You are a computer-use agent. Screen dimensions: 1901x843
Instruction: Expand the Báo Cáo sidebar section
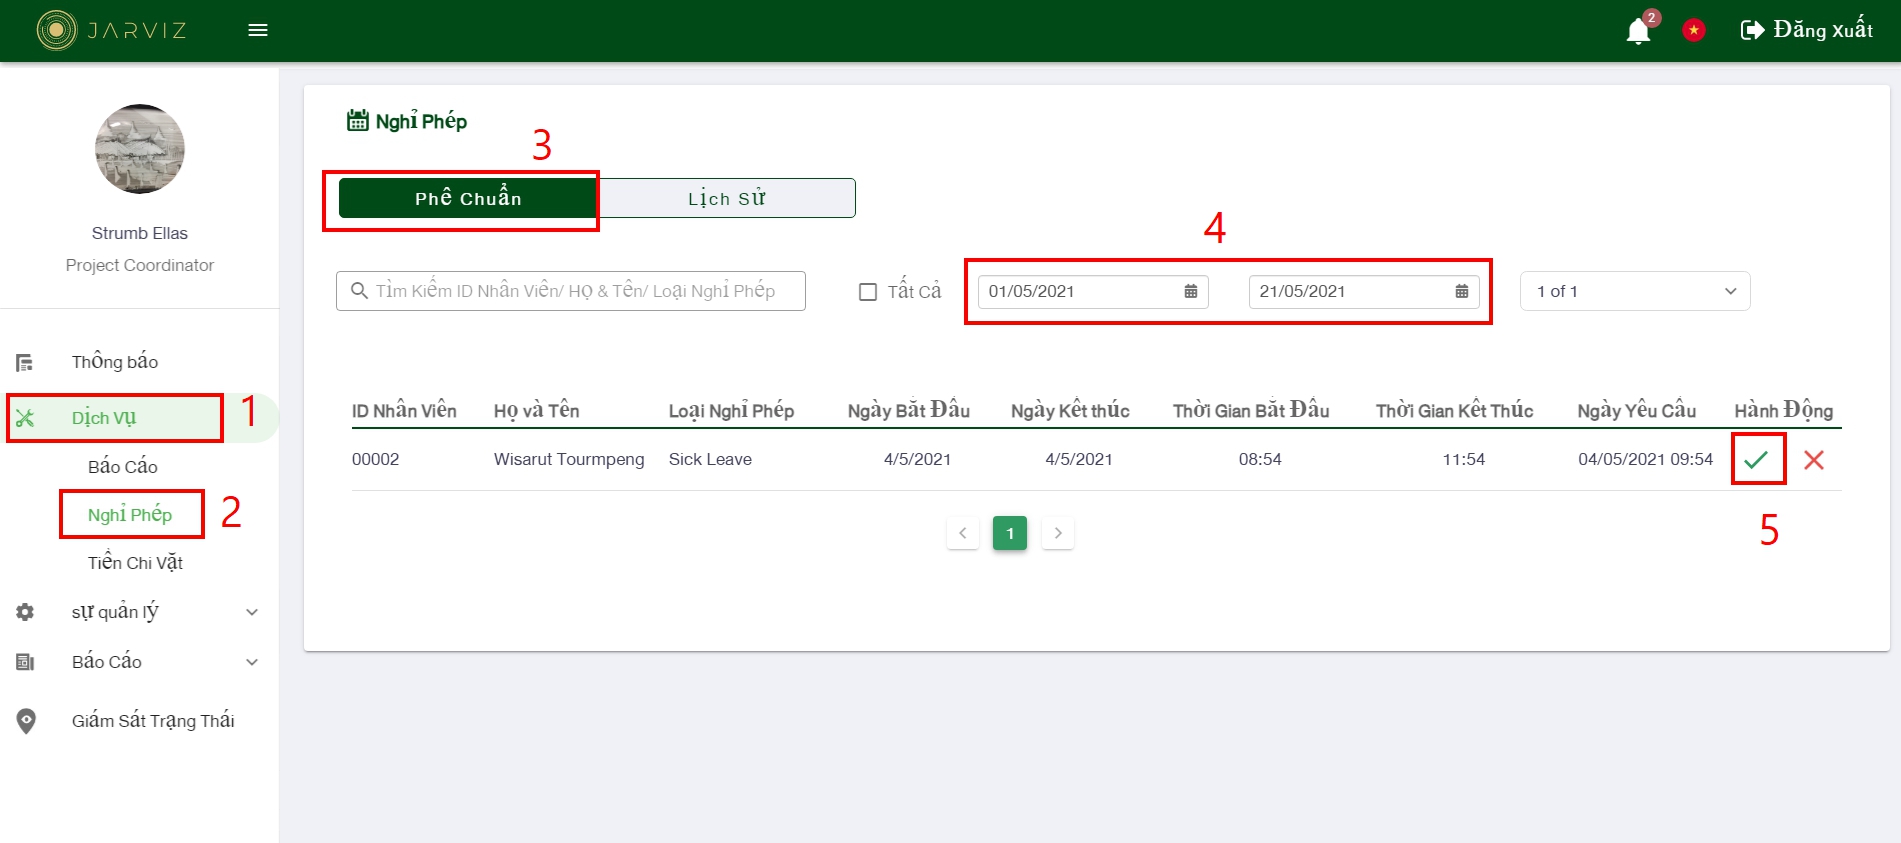[x=140, y=662]
